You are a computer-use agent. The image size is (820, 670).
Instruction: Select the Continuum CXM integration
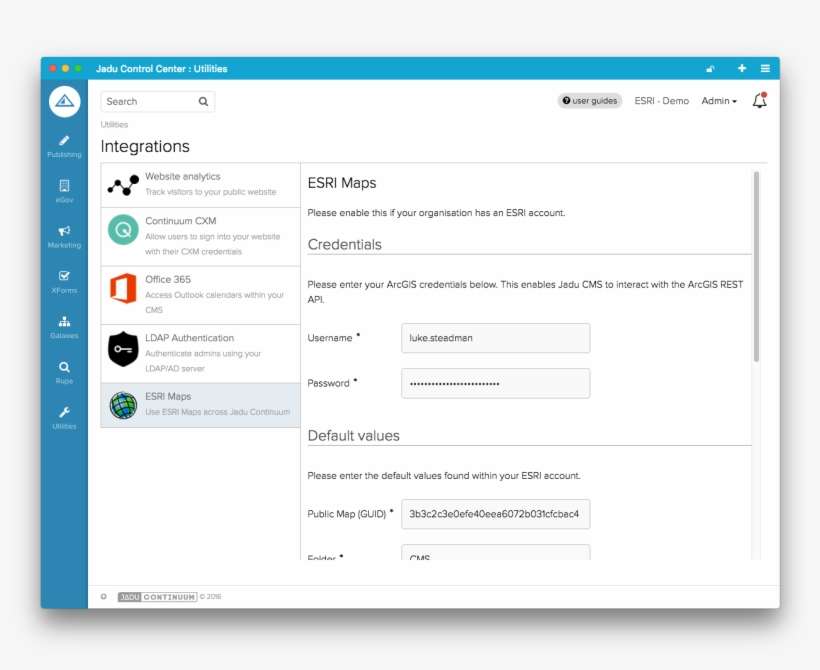(x=200, y=237)
